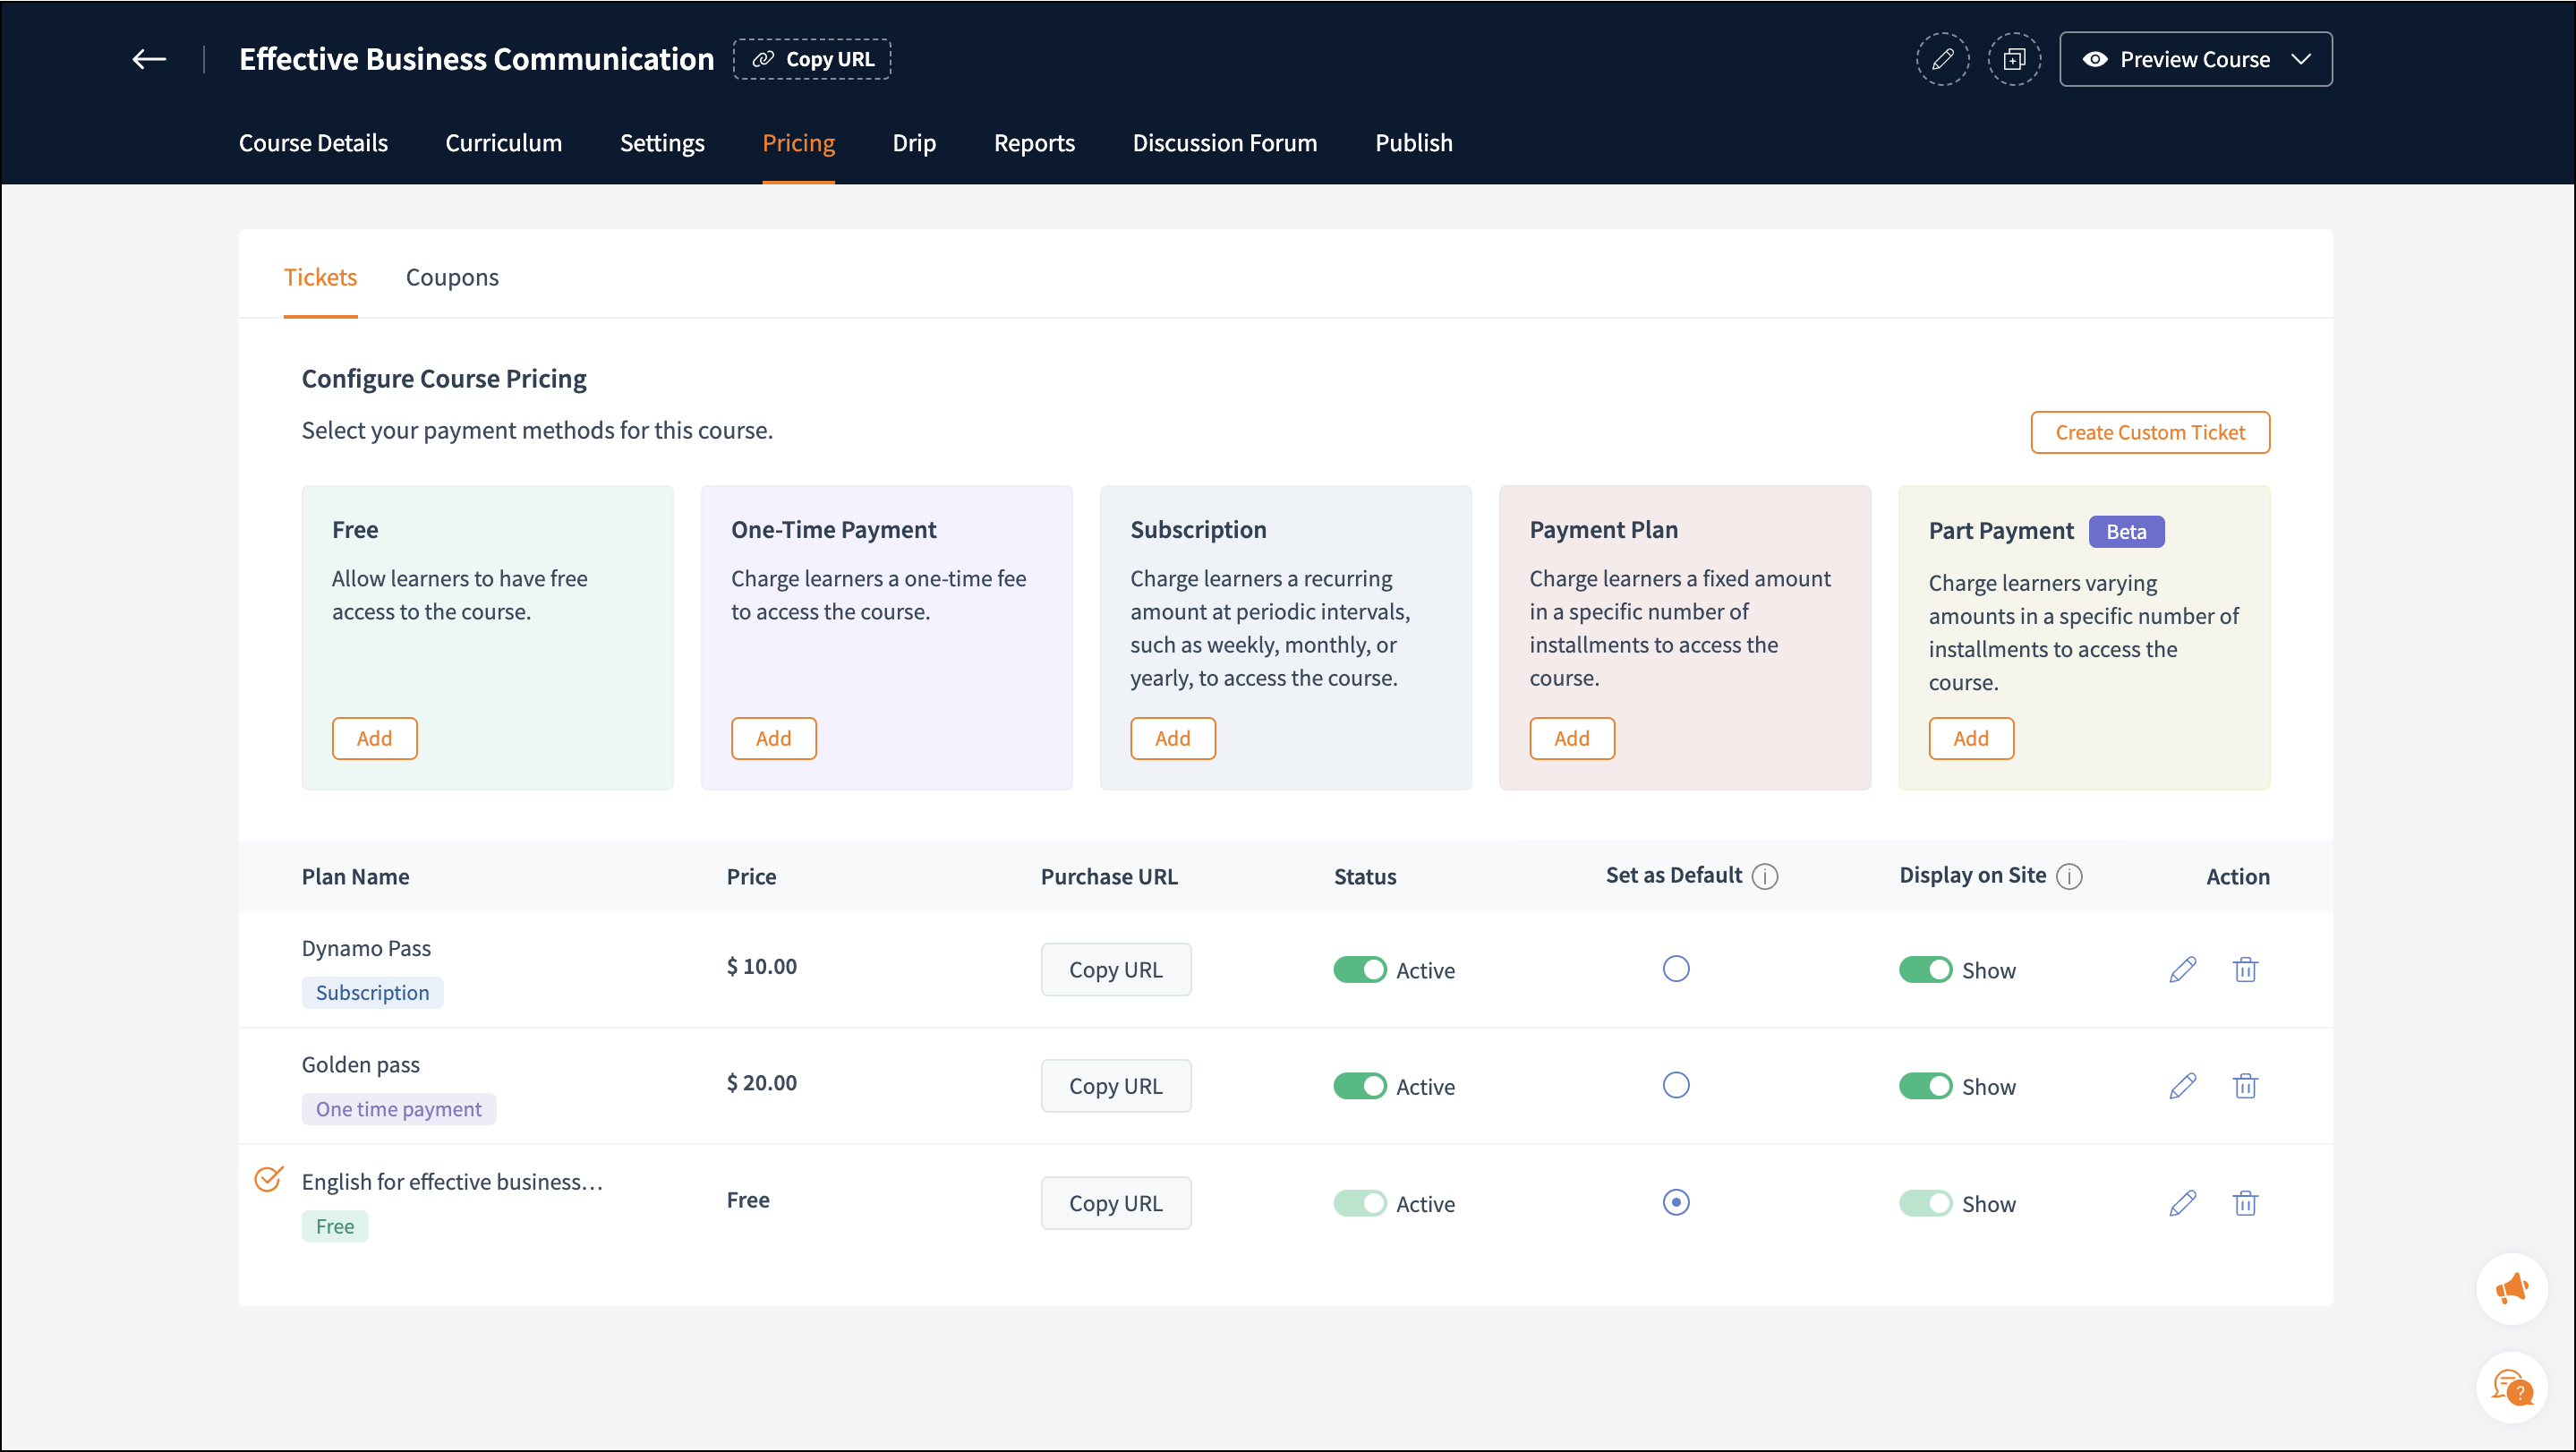Open the help chat icon

2511,1387
